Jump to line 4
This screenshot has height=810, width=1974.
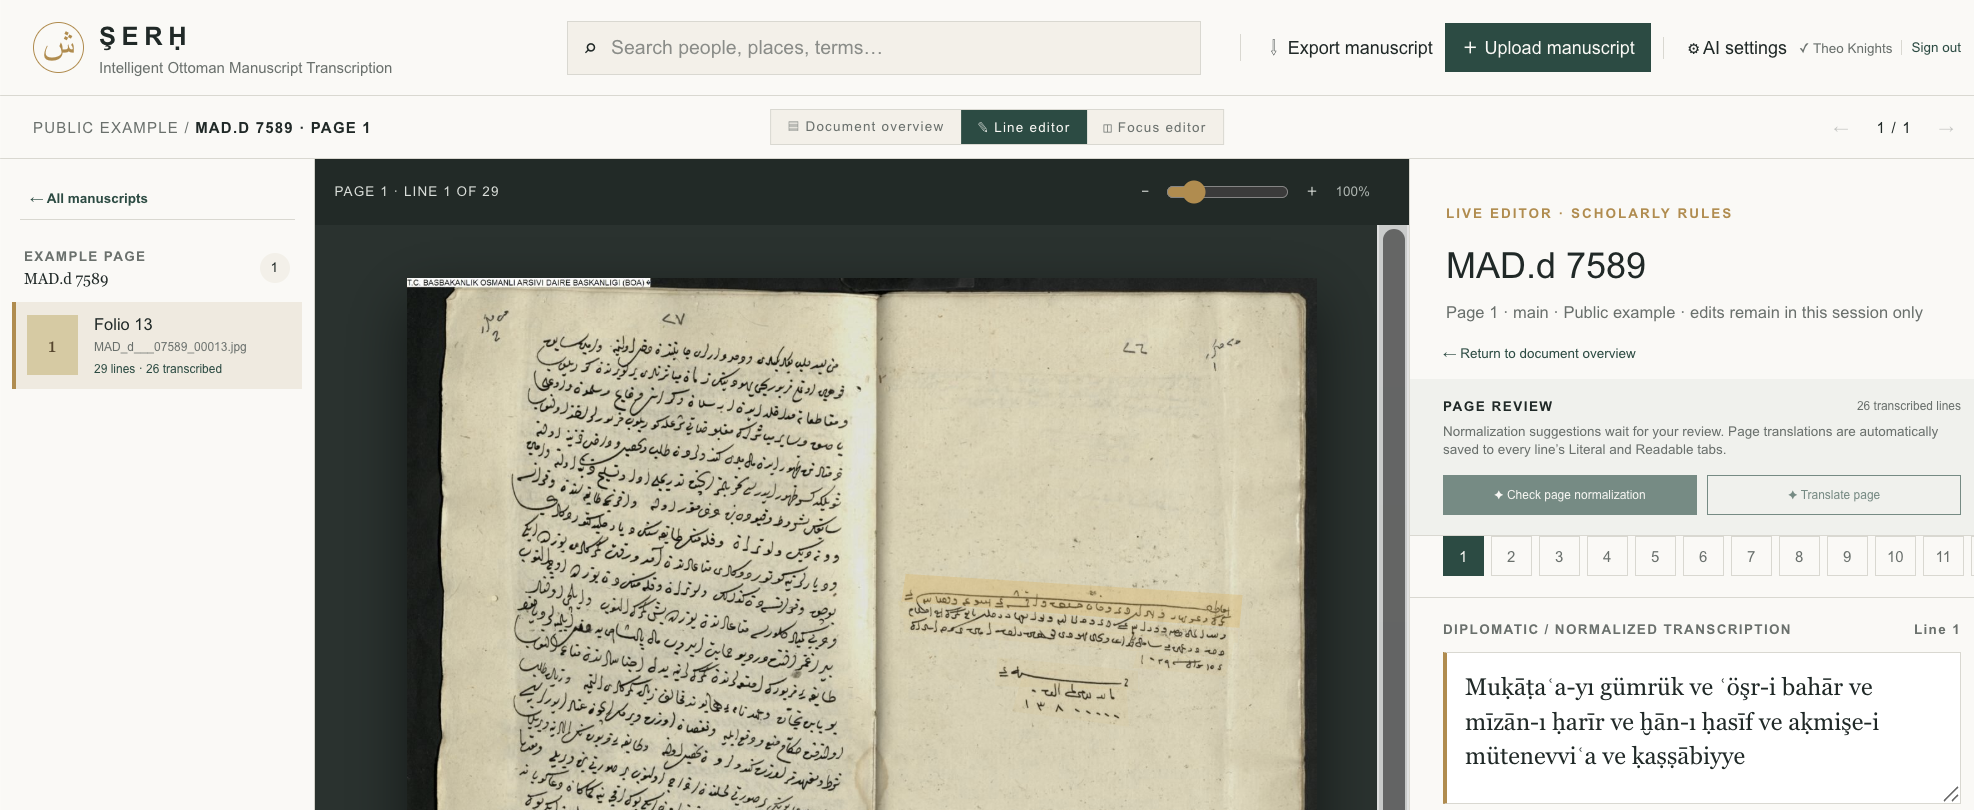pos(1607,556)
